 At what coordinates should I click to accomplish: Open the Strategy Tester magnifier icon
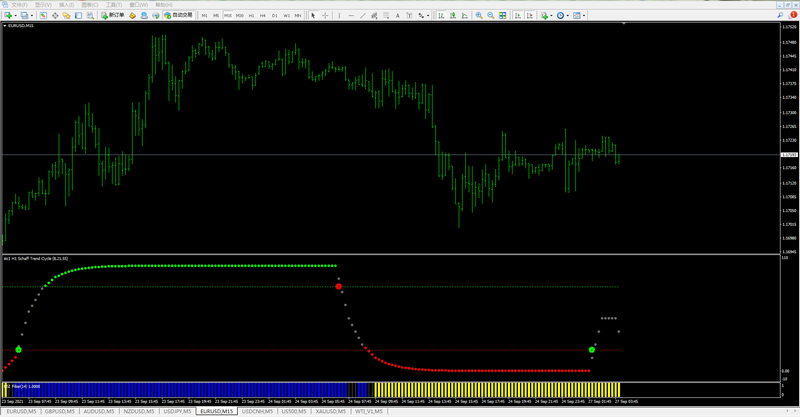pos(90,16)
